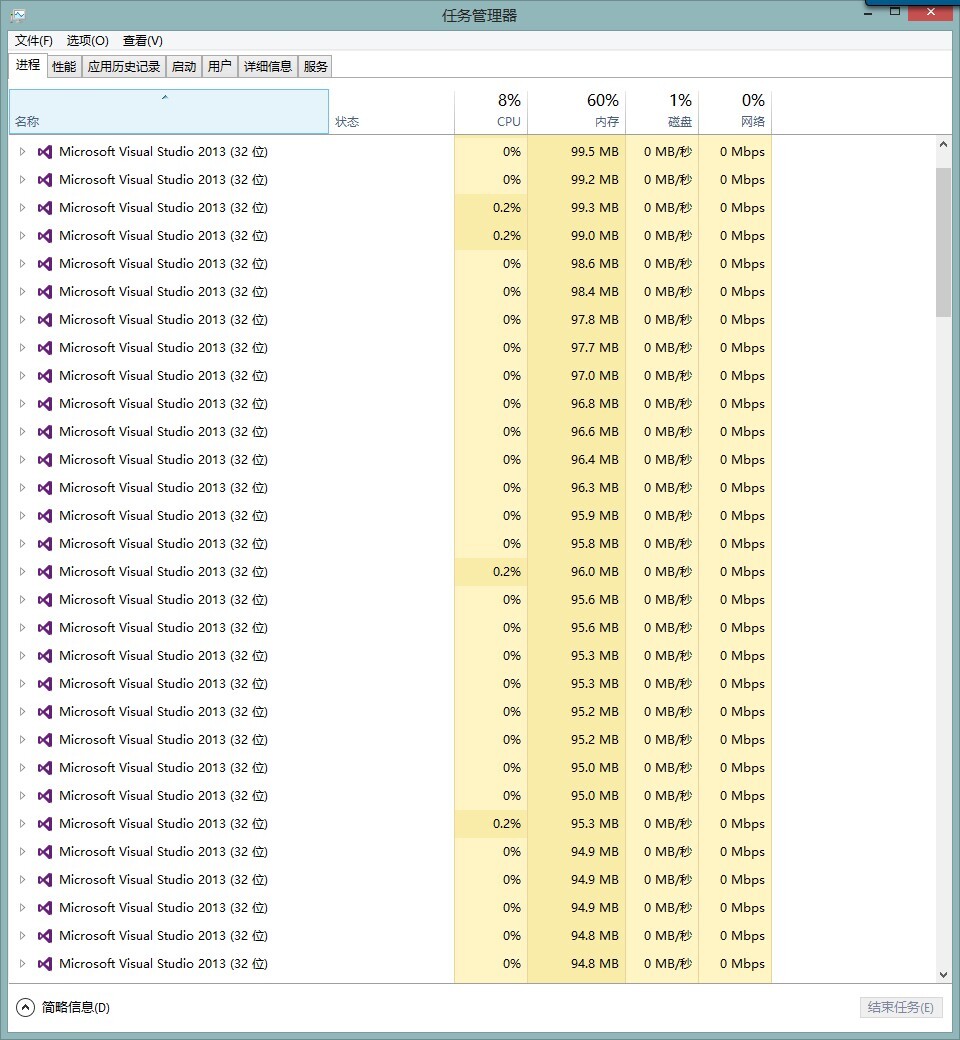Select the Visual Studio icon in the 97.0 MB row
This screenshot has height=1040, width=960.
[44, 375]
